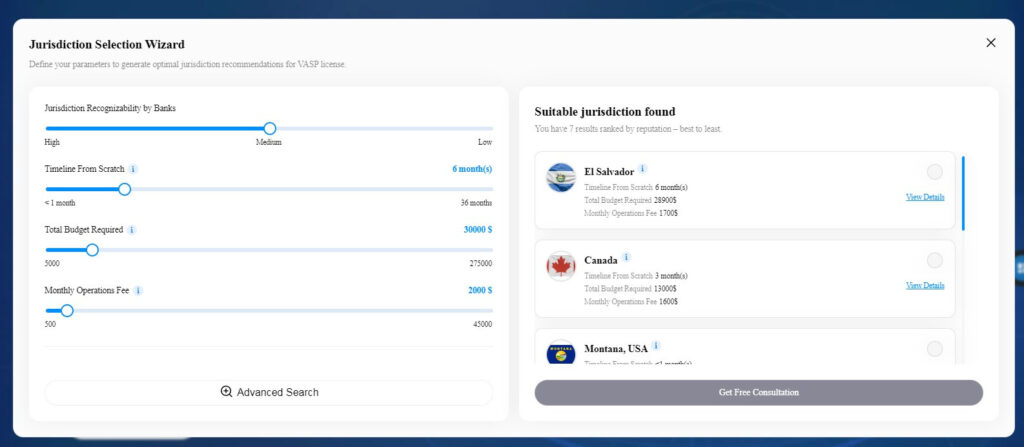Viewport: 1024px width, 447px height.
Task: Click the Montana state flag icon
Action: pos(561,353)
